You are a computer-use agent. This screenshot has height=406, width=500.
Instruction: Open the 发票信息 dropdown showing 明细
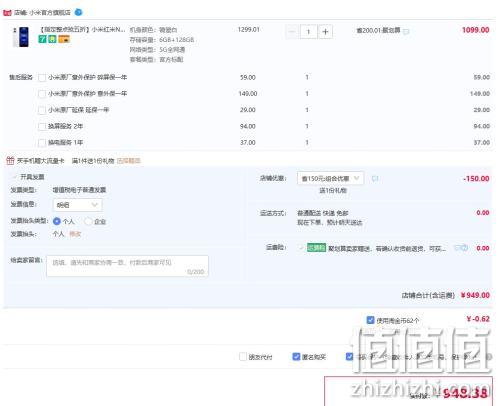pos(77,205)
